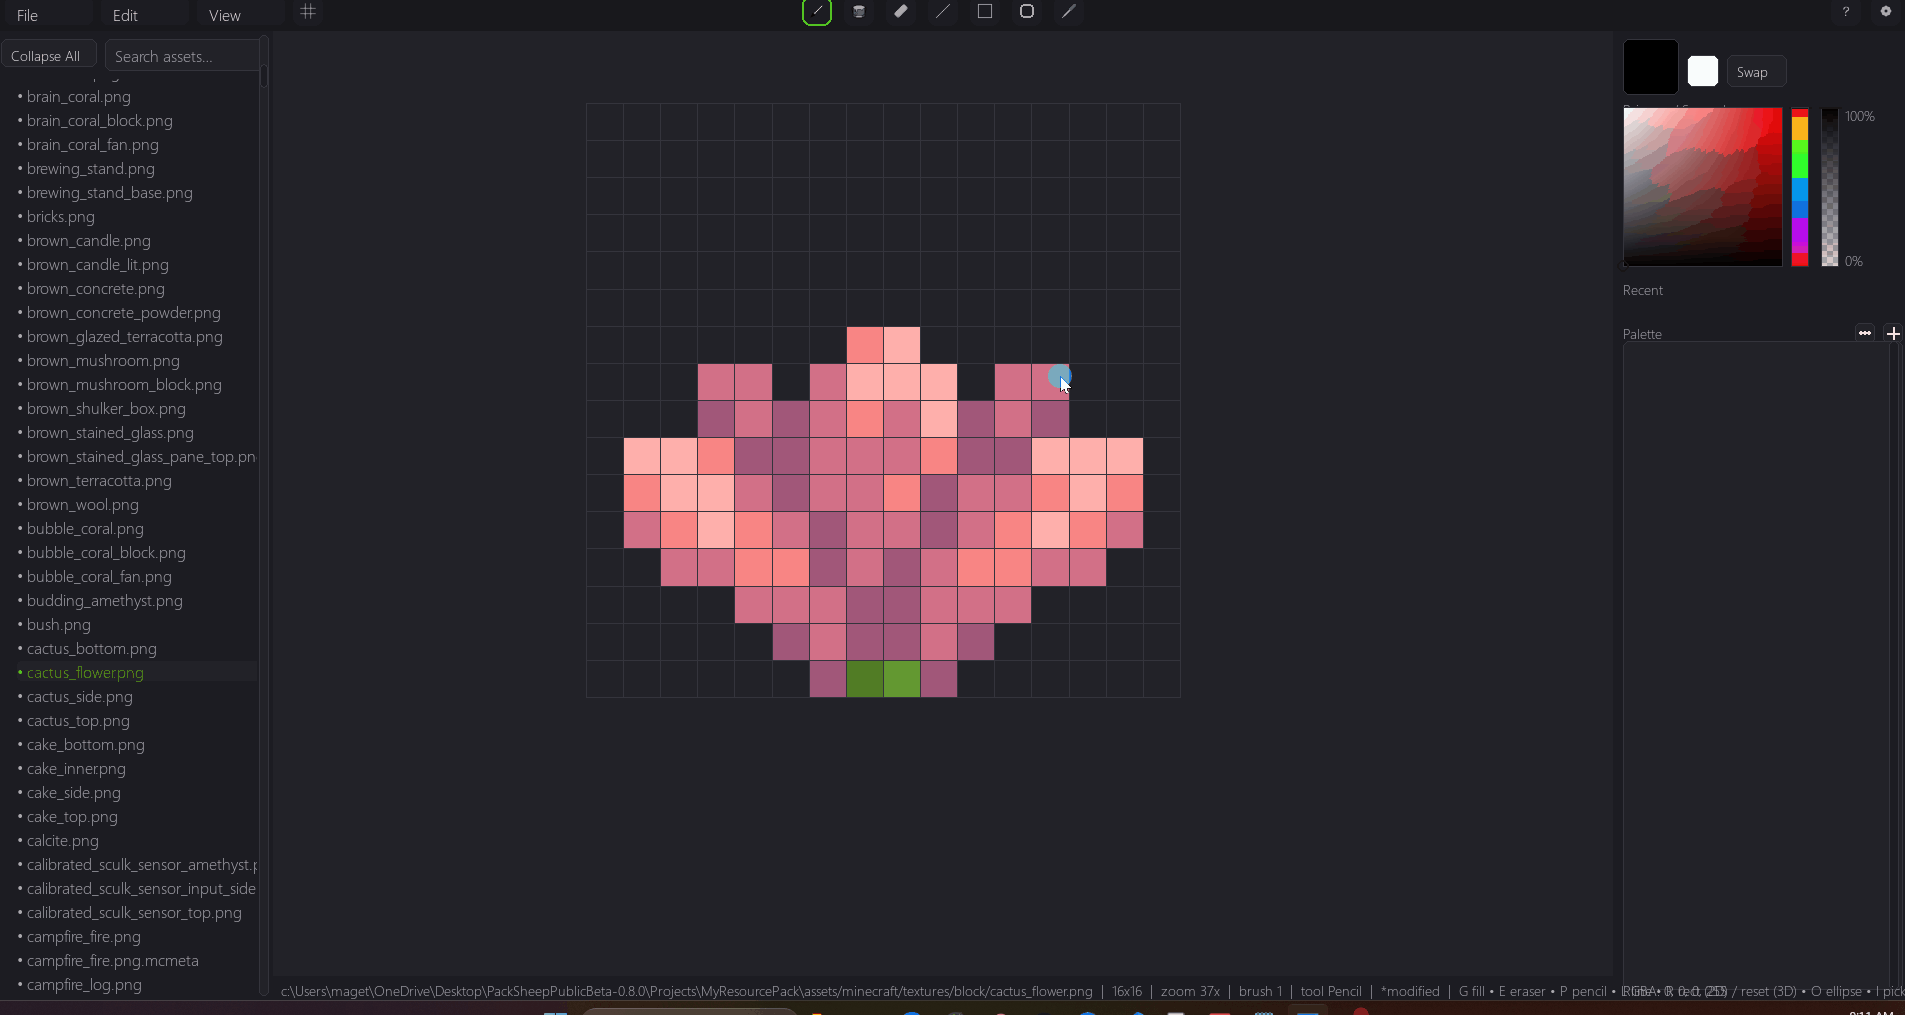Viewport: 1905px width, 1015px height.
Task: Click the black primary color swatch
Action: (1650, 67)
